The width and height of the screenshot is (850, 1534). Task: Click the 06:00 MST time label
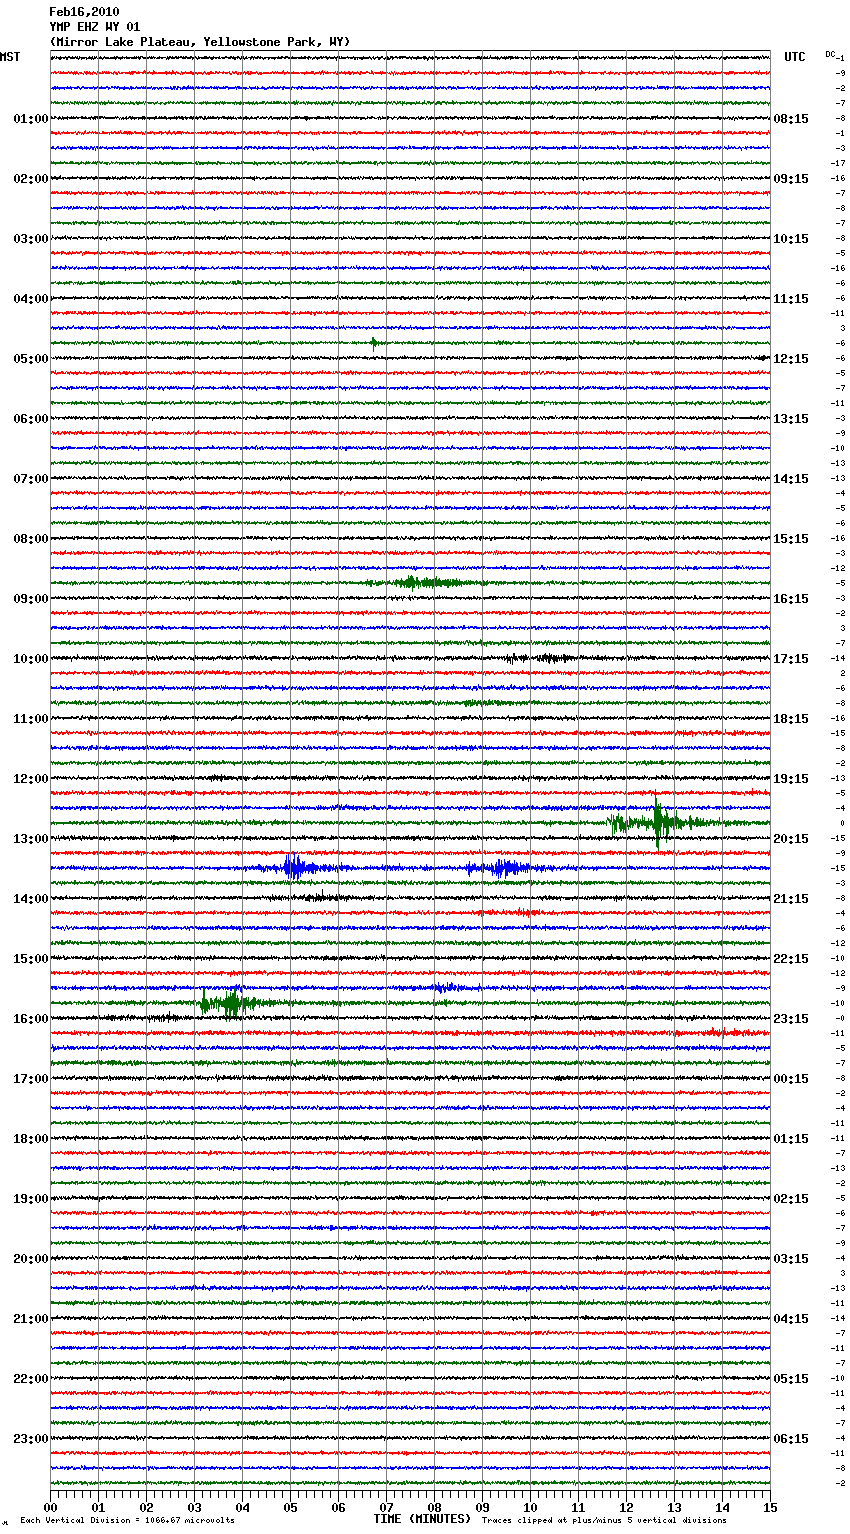click(x=31, y=419)
